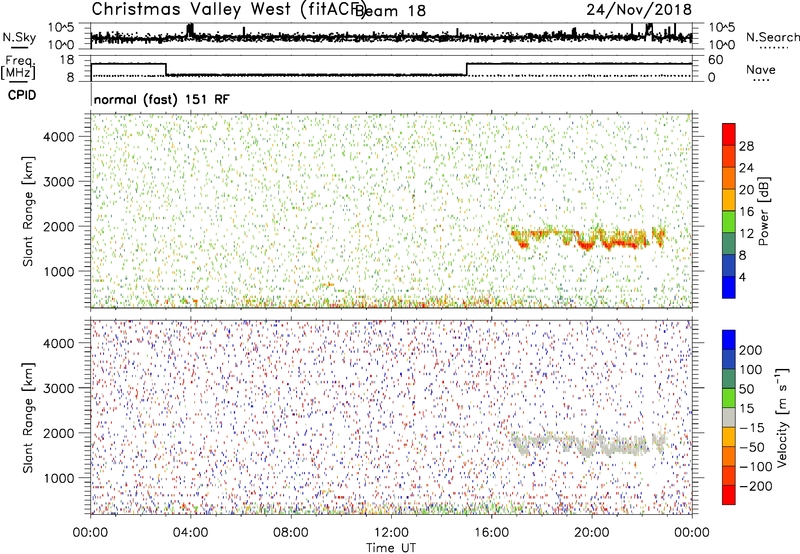
Task: Click the '4' tick on Power colorbar
Action: coord(742,277)
